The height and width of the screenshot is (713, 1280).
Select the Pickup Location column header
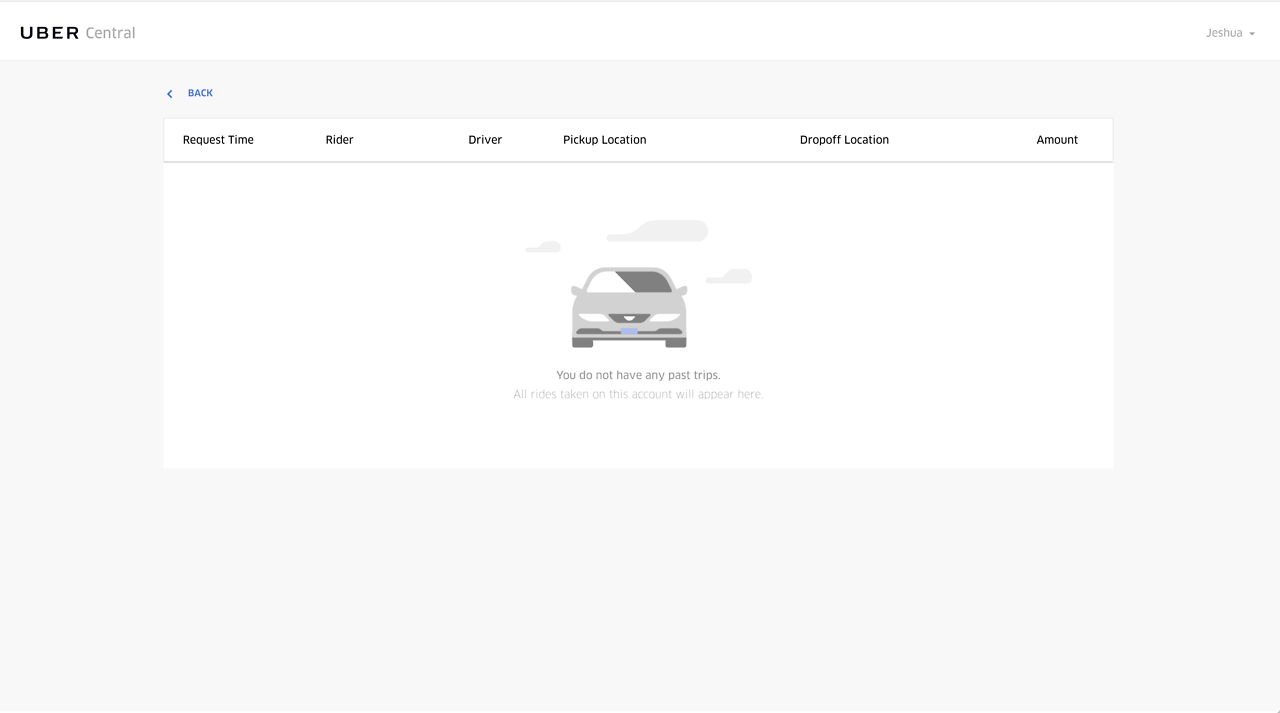604,140
